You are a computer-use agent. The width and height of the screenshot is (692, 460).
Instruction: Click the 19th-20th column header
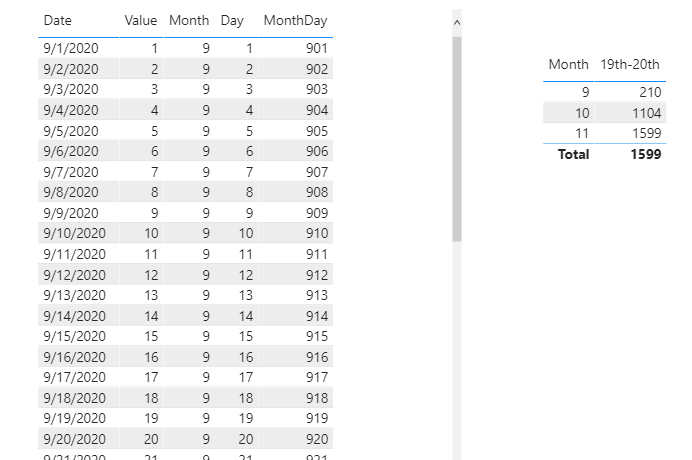tap(630, 64)
